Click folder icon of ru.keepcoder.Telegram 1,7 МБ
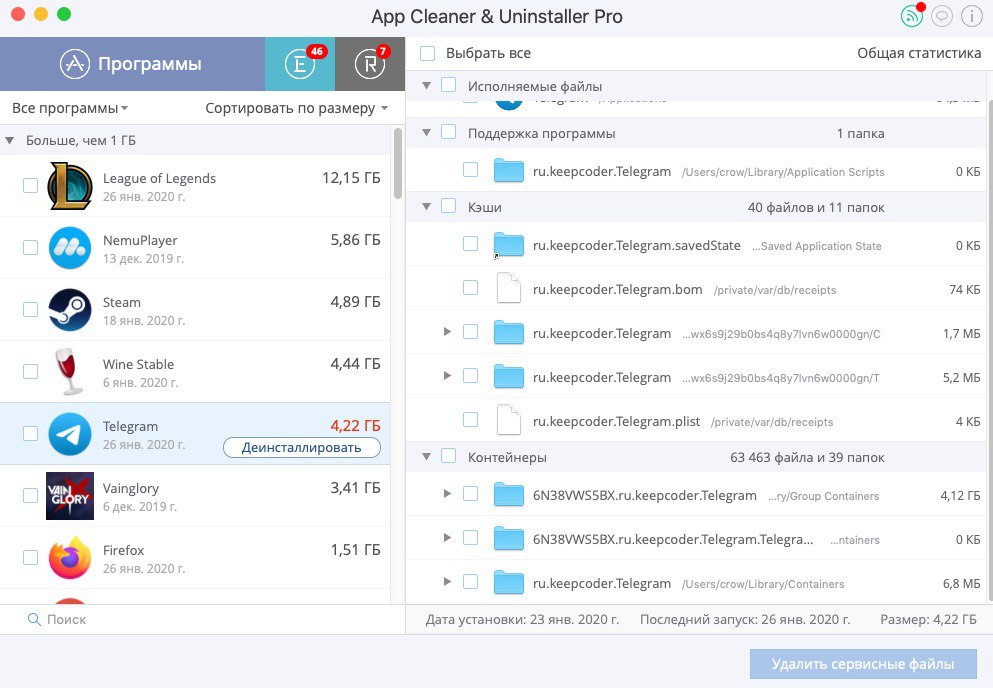 509,333
